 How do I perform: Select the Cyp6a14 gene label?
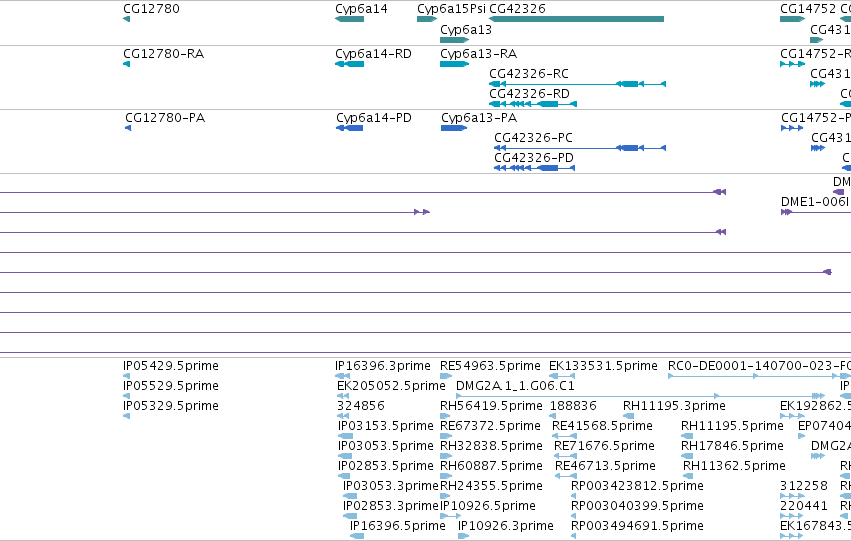(x=361, y=9)
